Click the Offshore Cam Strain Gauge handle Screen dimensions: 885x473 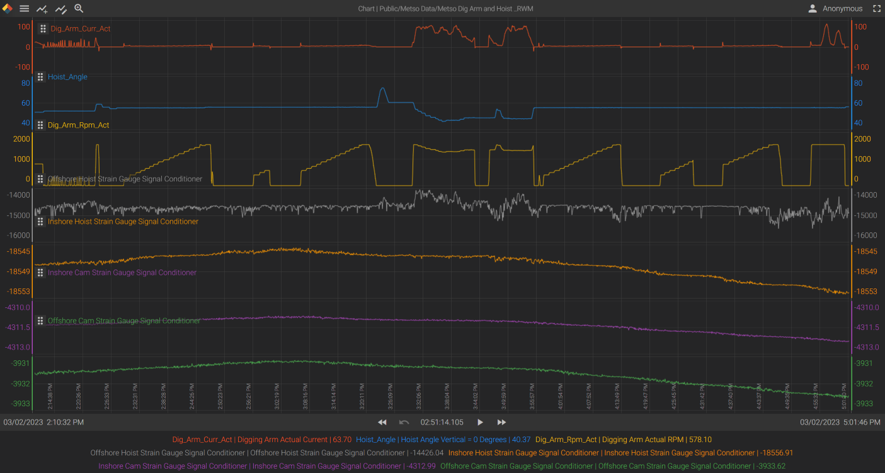(x=40, y=321)
